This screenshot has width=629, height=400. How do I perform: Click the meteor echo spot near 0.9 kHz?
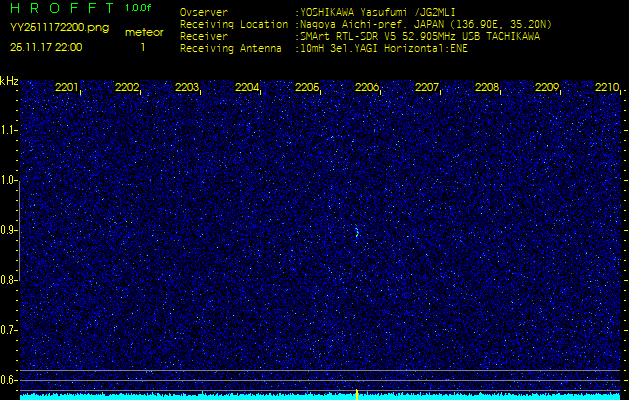[357, 232]
